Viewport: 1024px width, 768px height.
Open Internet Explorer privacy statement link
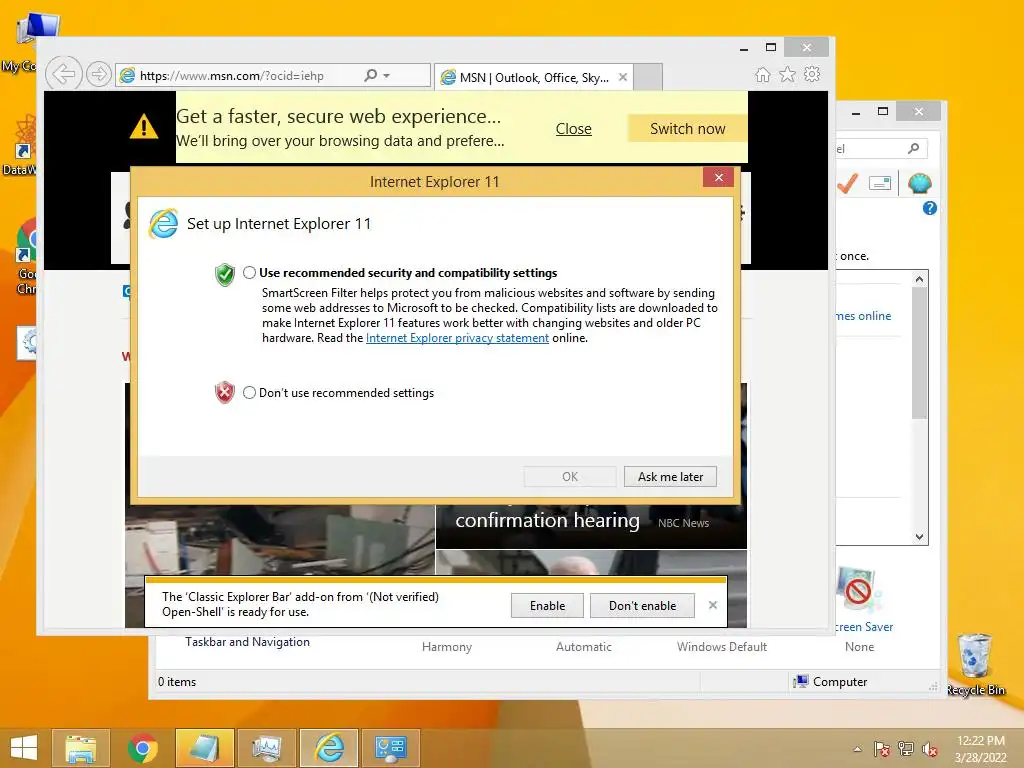click(457, 338)
